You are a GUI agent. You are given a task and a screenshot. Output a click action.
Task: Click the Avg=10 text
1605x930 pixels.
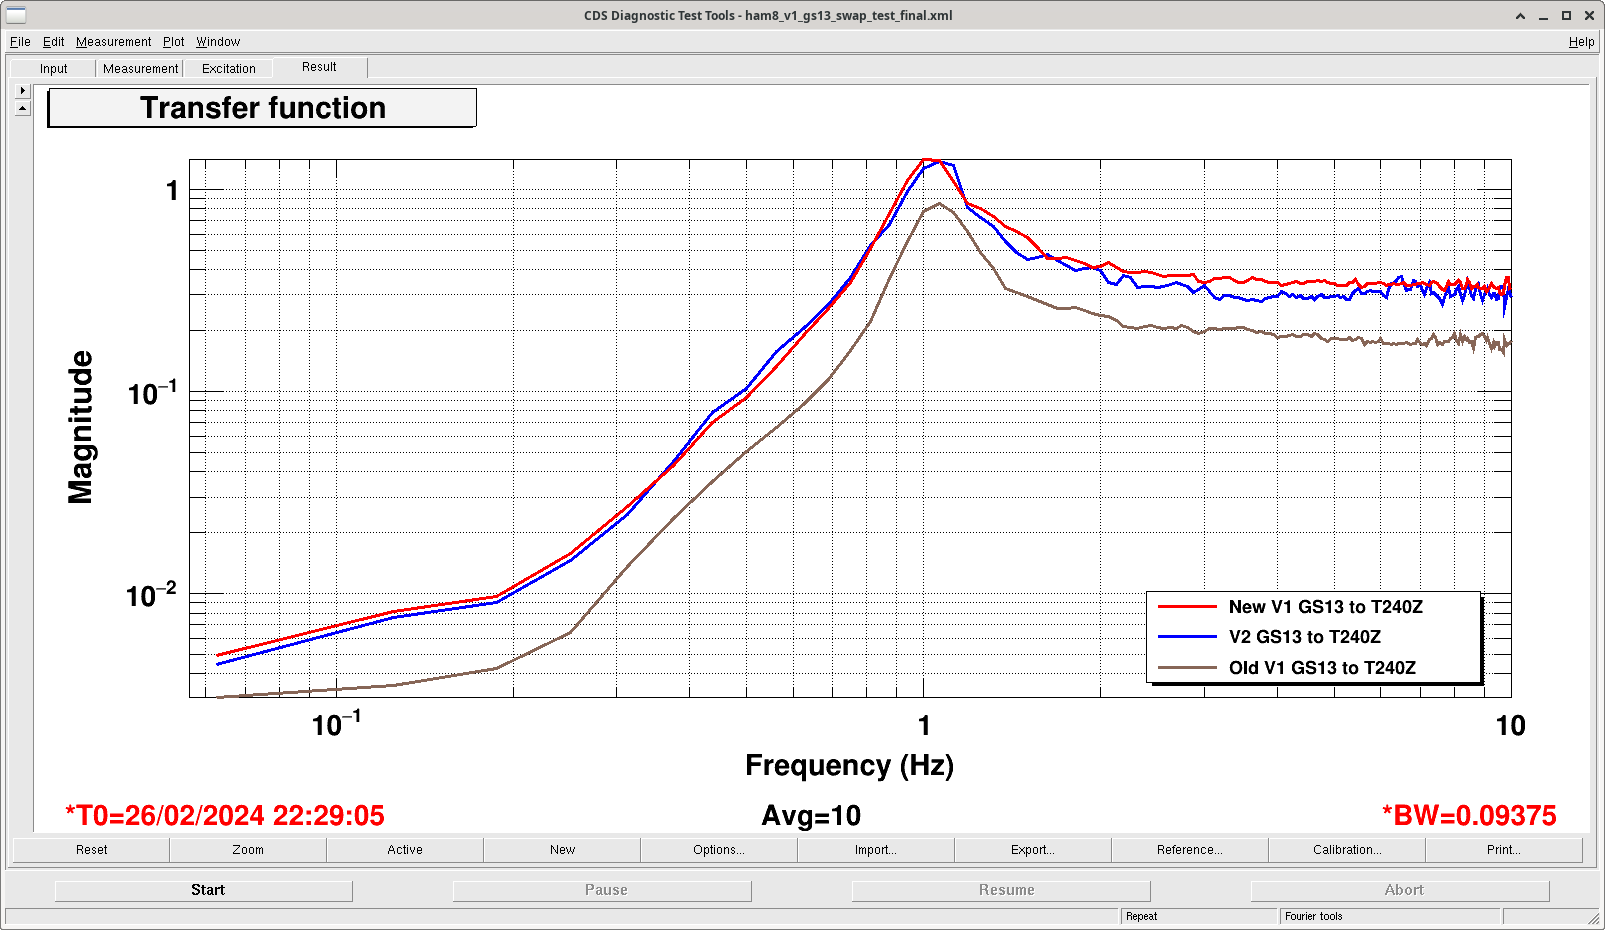coord(811,816)
